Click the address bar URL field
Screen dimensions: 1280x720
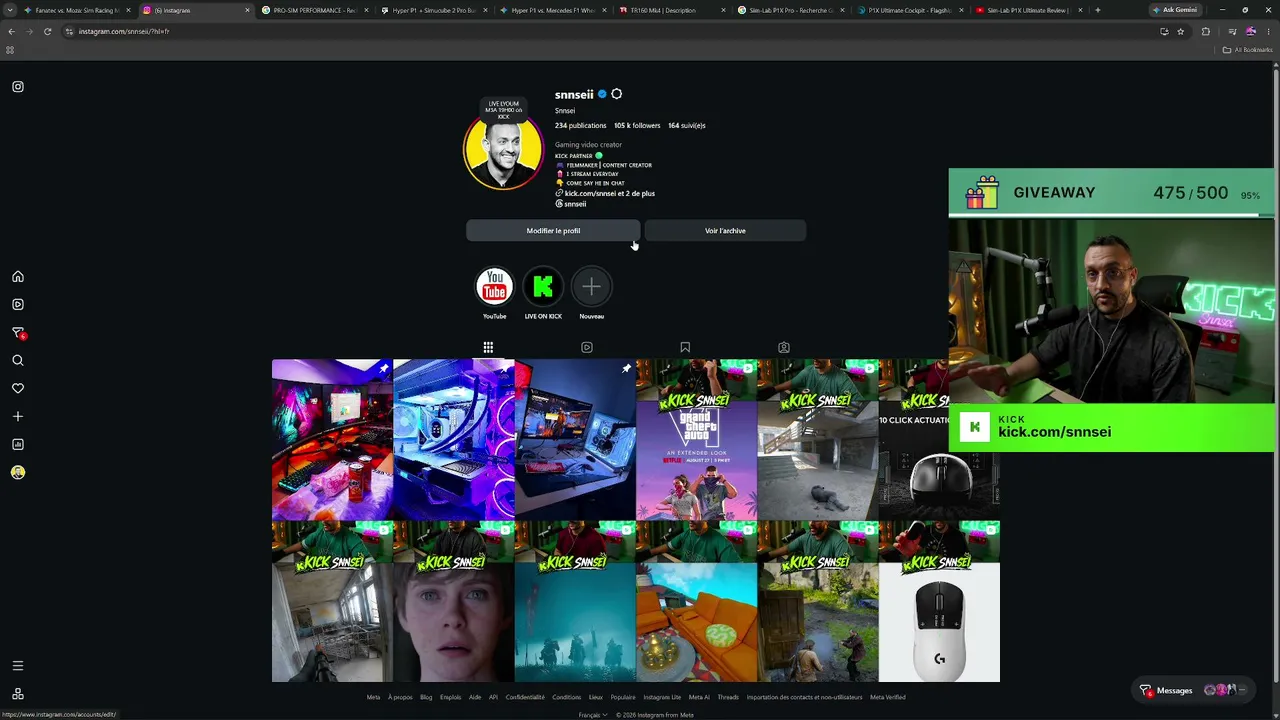[x=600, y=31]
